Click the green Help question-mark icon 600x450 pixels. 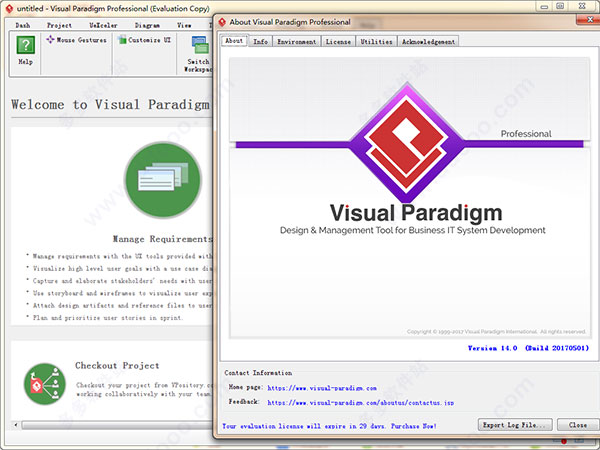(x=26, y=45)
